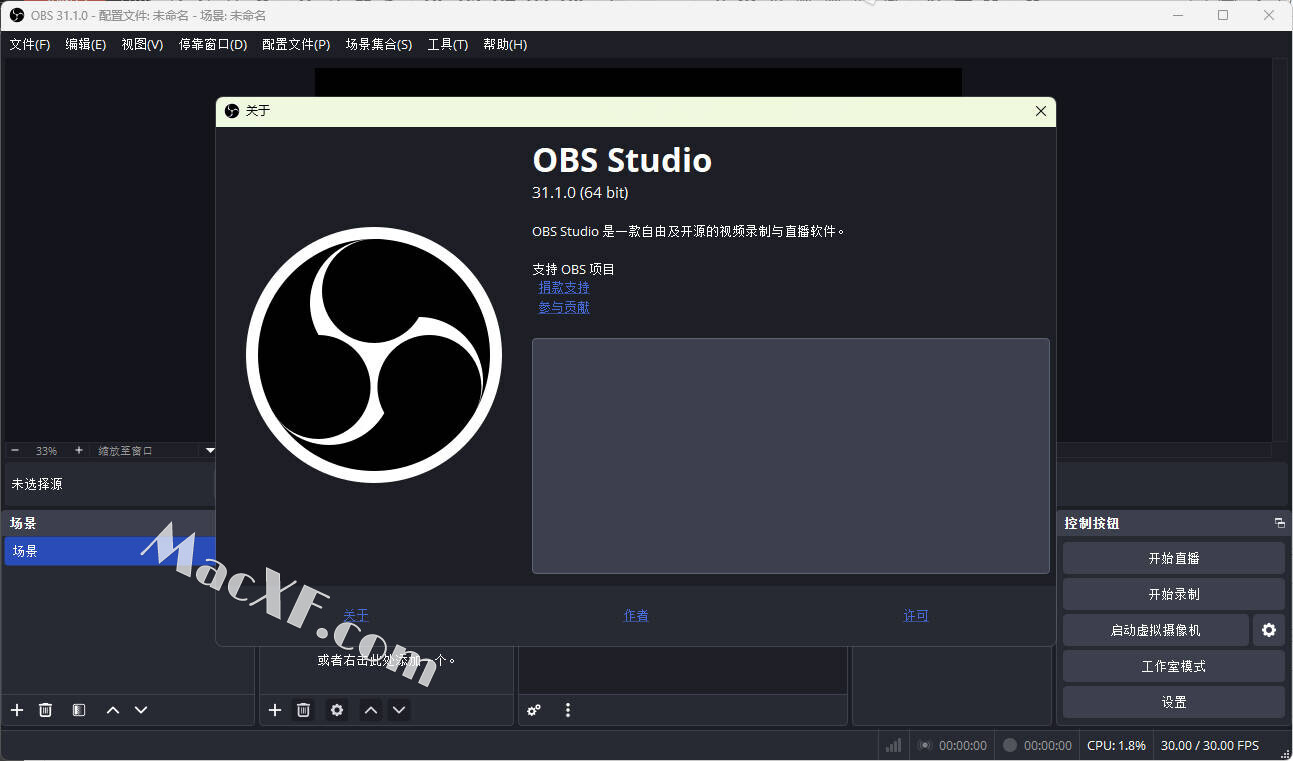The height and width of the screenshot is (761, 1293).
Task: Click the OBS Studio heading in the dialog
Action: click(x=622, y=160)
